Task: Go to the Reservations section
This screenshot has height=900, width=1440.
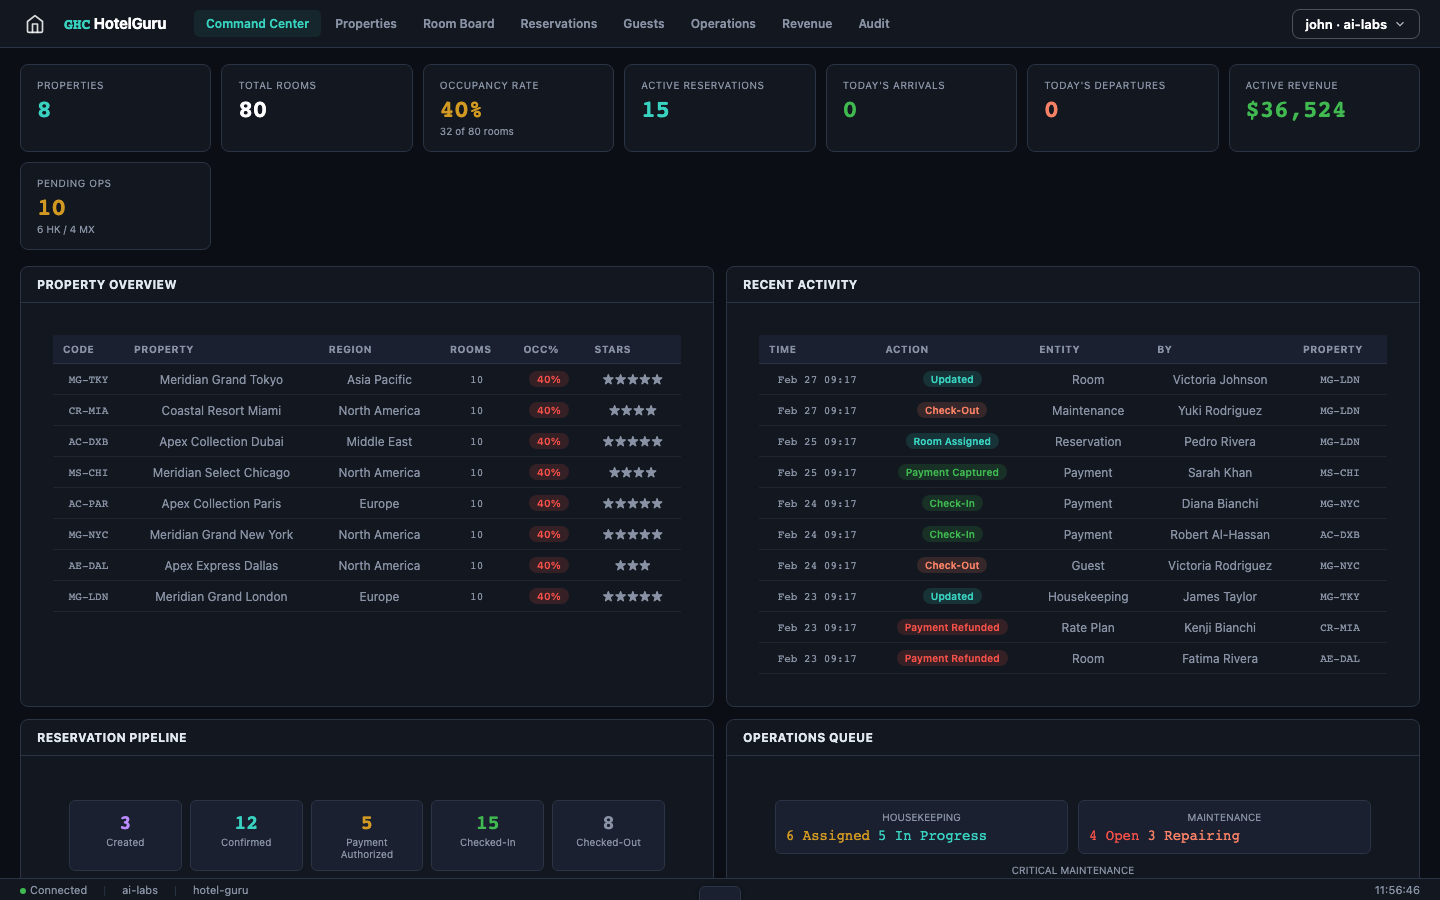Action: point(558,23)
